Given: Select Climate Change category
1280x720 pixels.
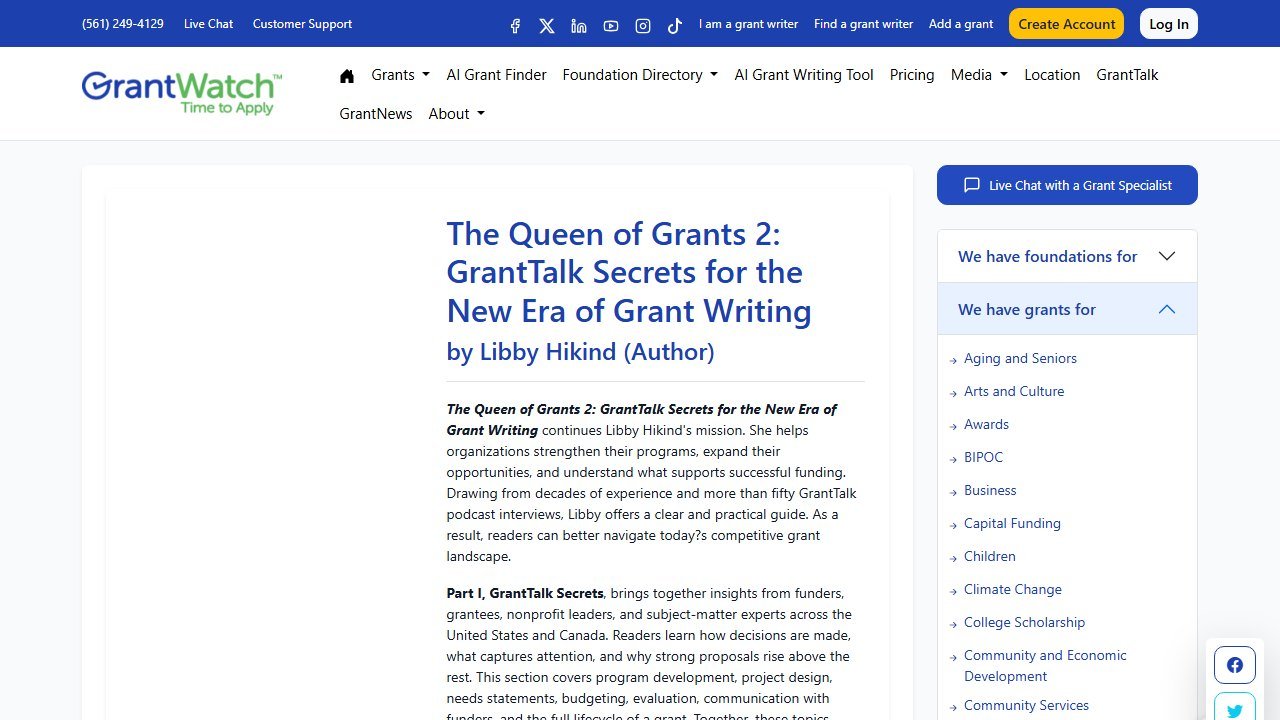Looking at the screenshot, I should (1013, 589).
